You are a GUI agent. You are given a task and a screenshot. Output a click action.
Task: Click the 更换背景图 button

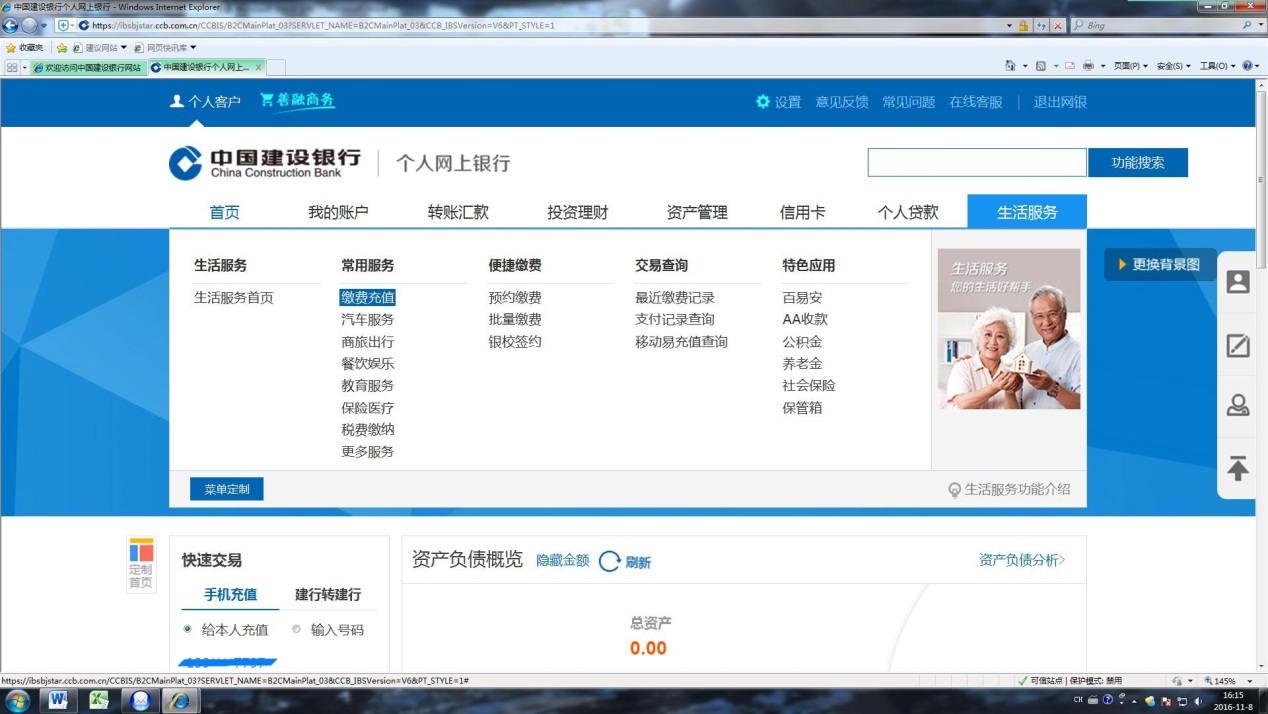[1160, 264]
